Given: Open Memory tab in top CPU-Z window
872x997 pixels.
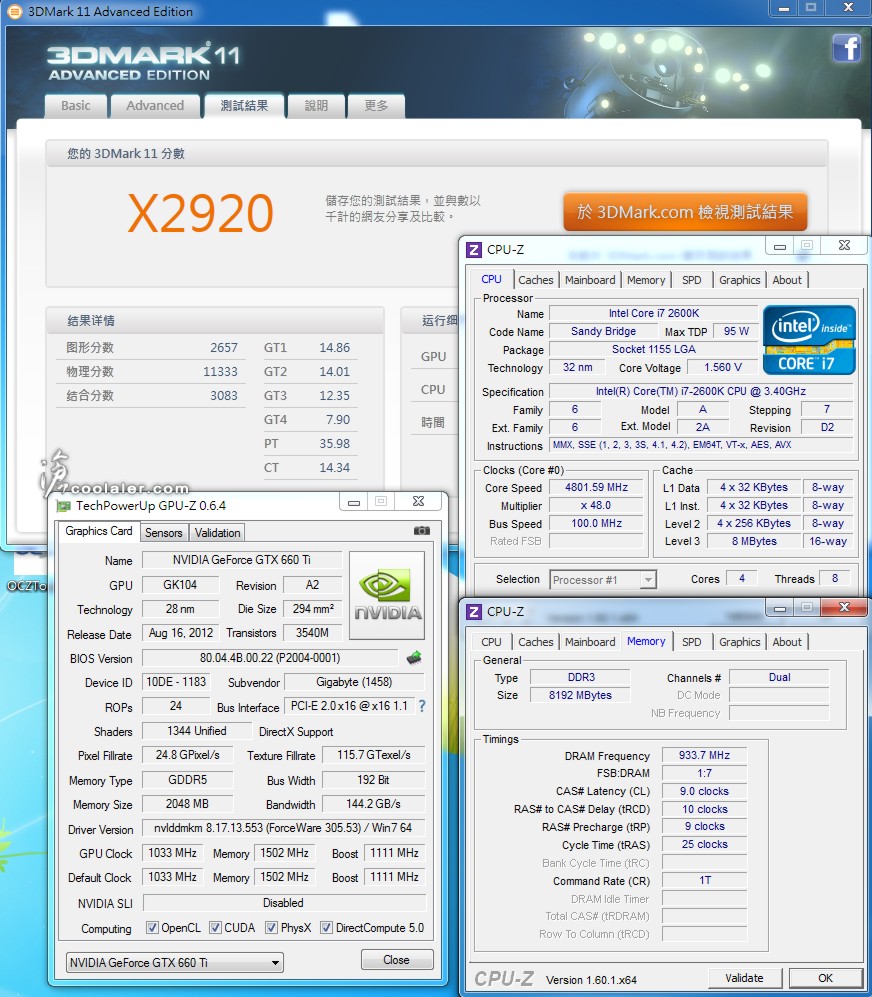Looking at the screenshot, I should tap(646, 280).
